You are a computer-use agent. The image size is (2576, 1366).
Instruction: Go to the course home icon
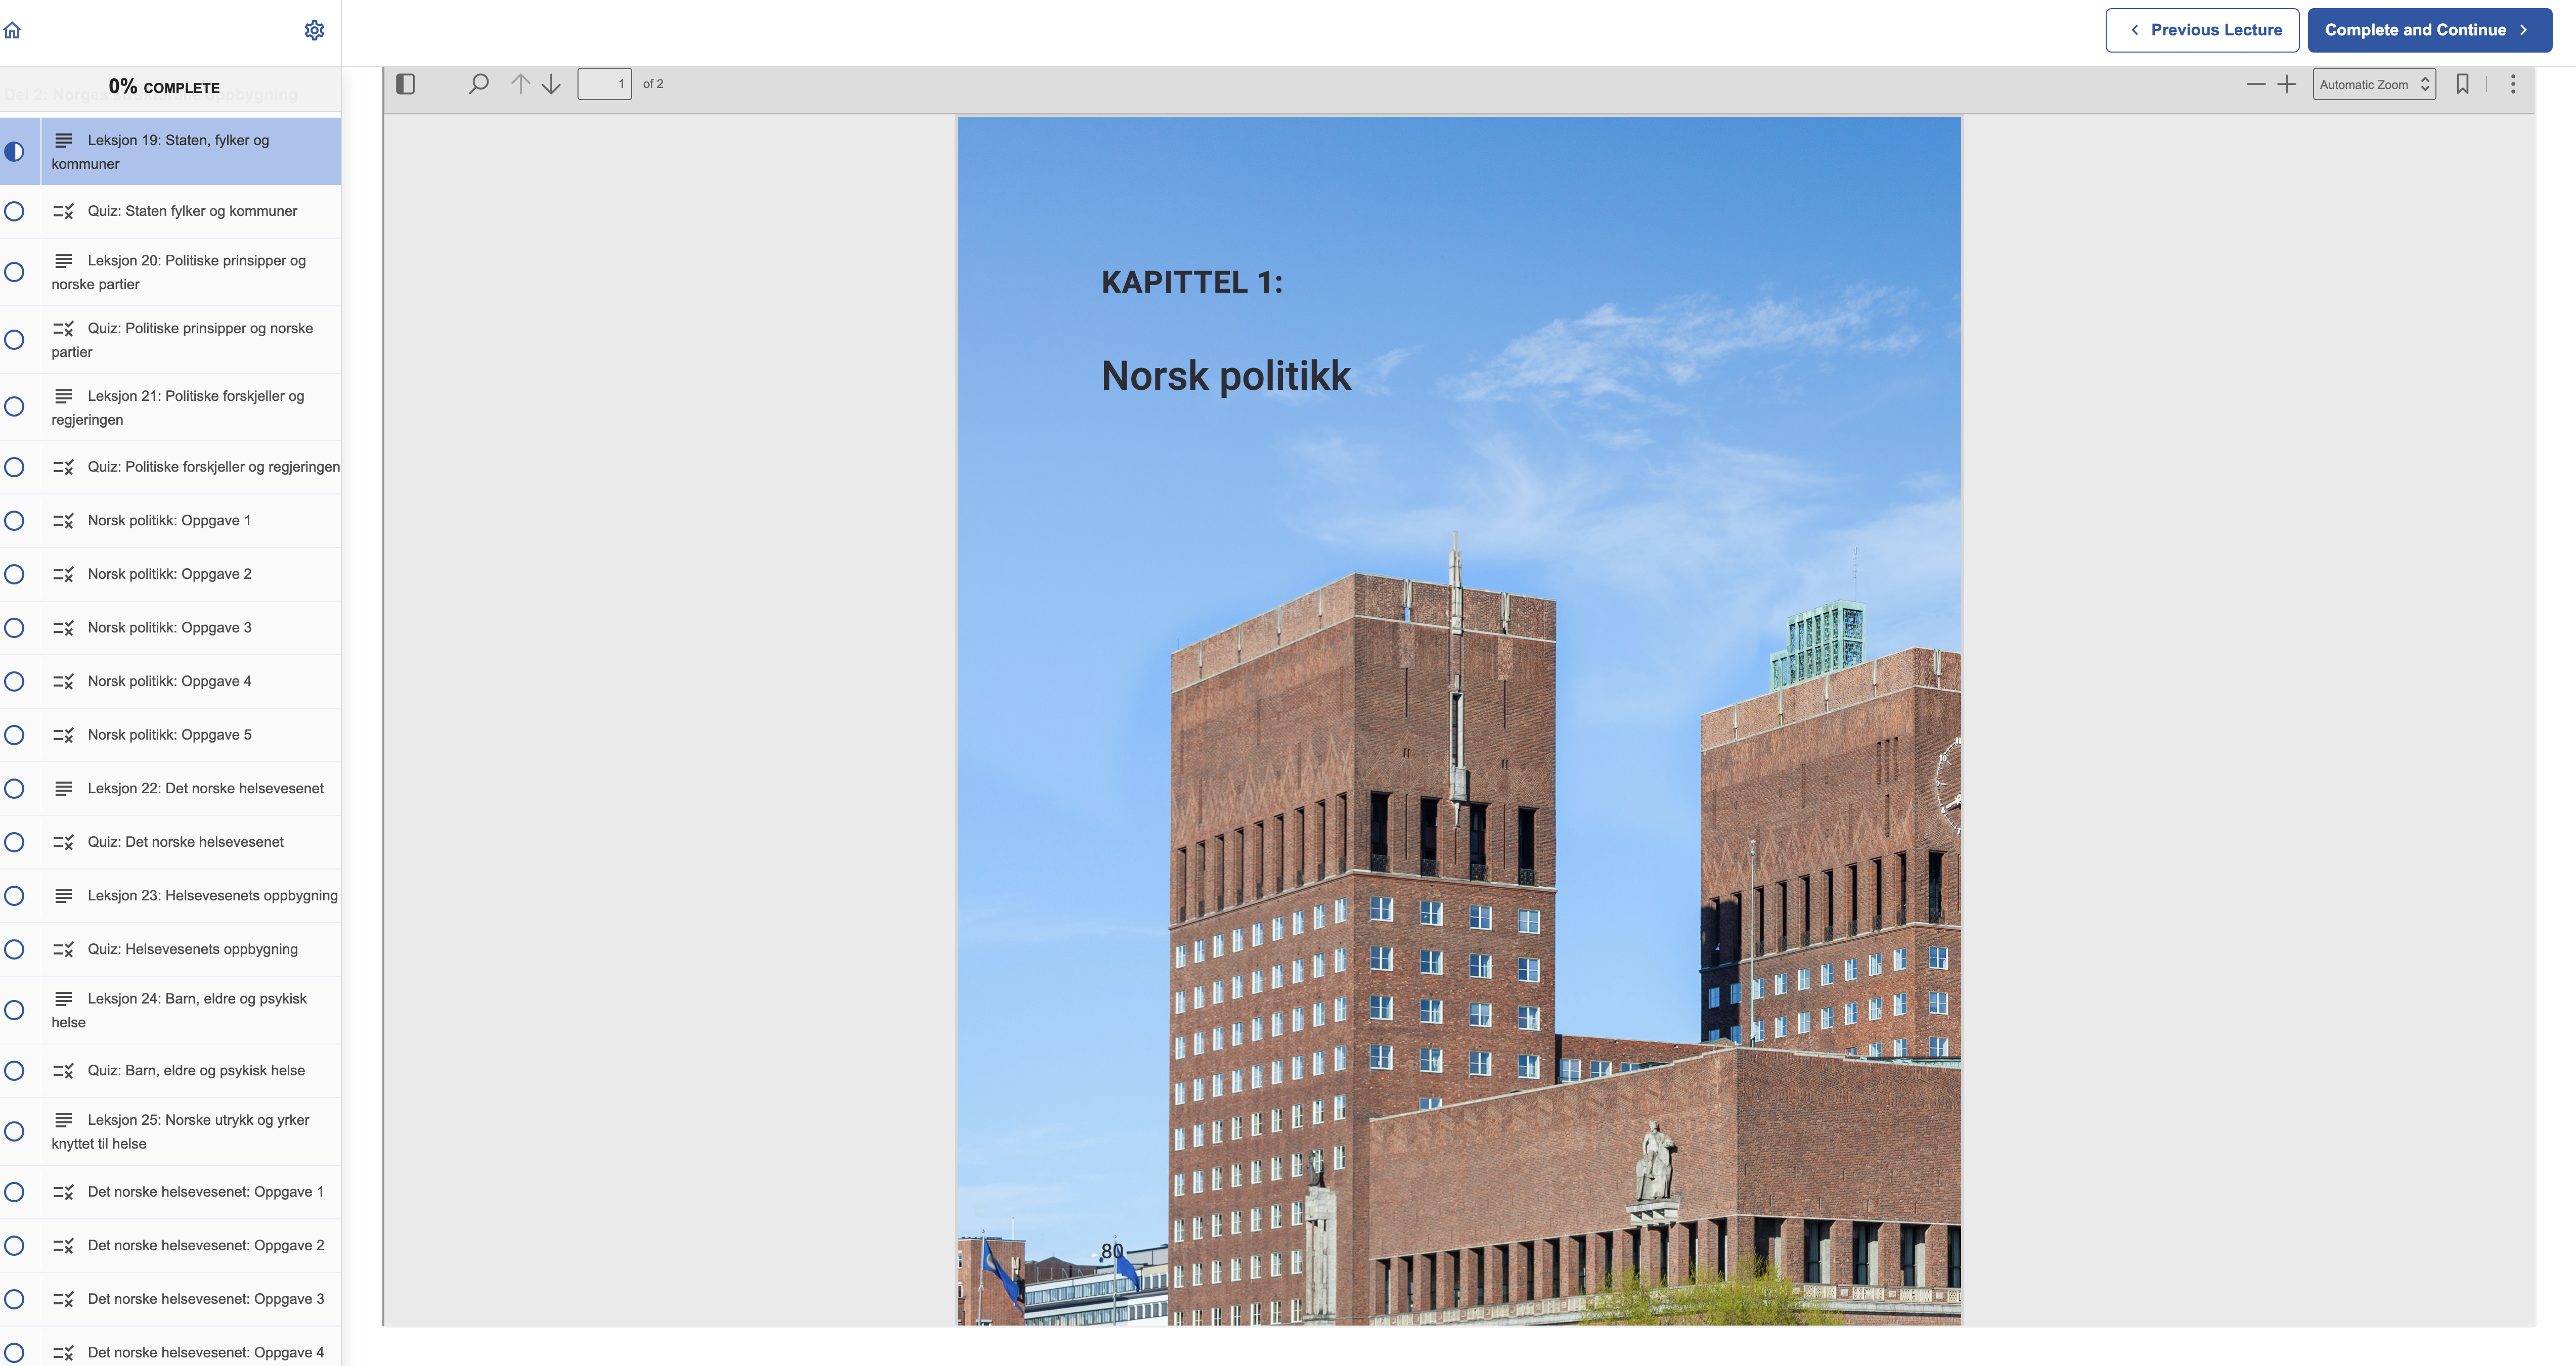pyautogui.click(x=13, y=30)
